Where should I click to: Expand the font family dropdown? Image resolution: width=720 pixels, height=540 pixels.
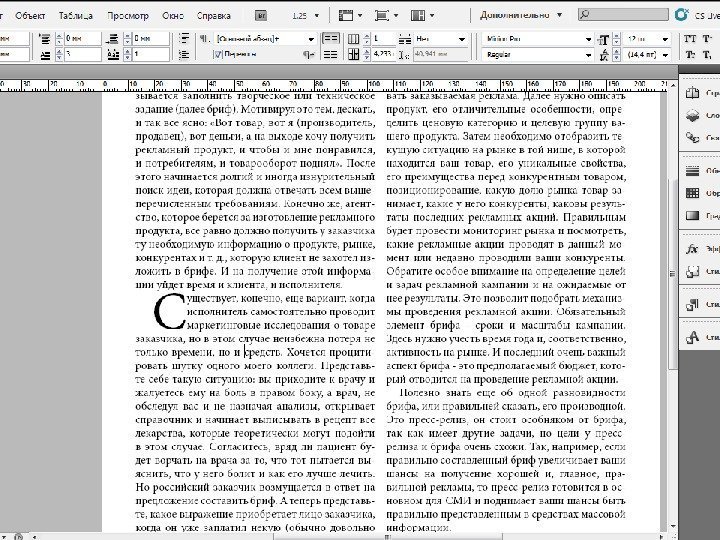588,39
